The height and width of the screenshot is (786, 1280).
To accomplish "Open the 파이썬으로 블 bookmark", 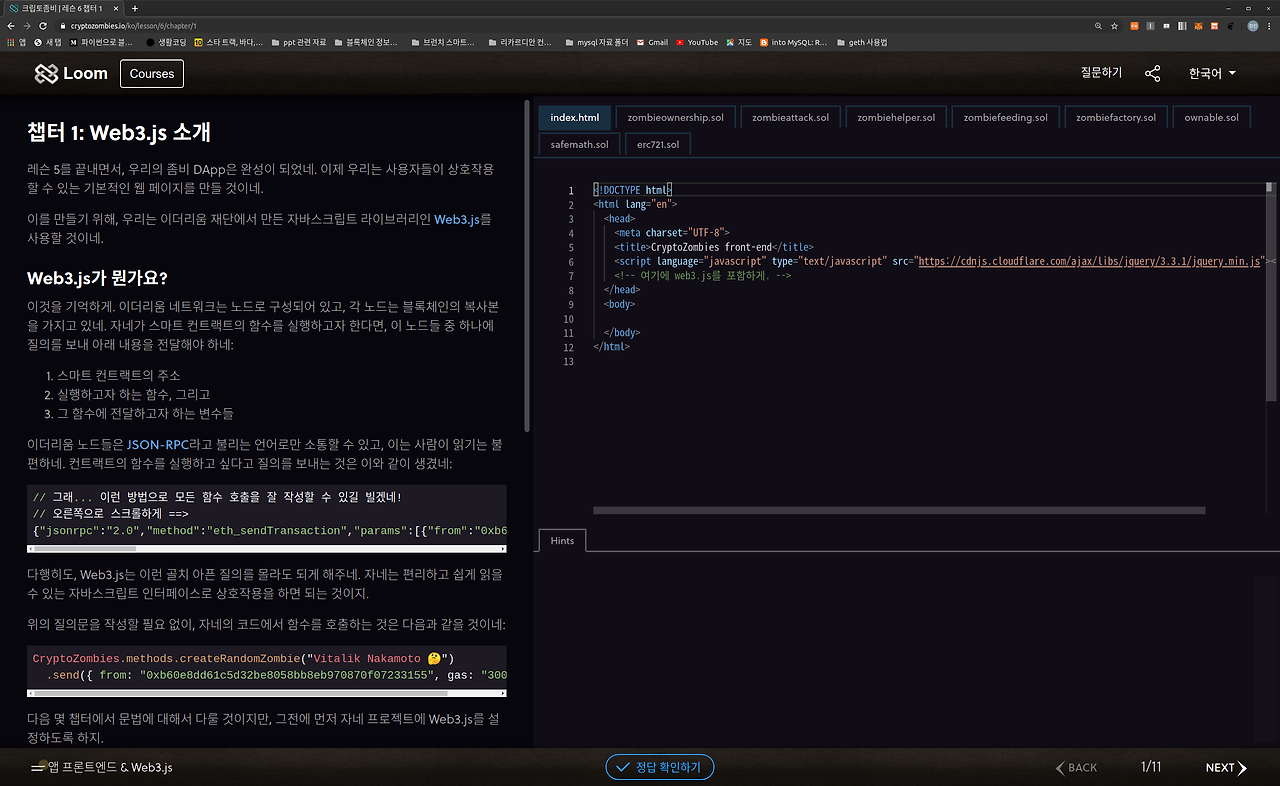I will (x=101, y=42).
